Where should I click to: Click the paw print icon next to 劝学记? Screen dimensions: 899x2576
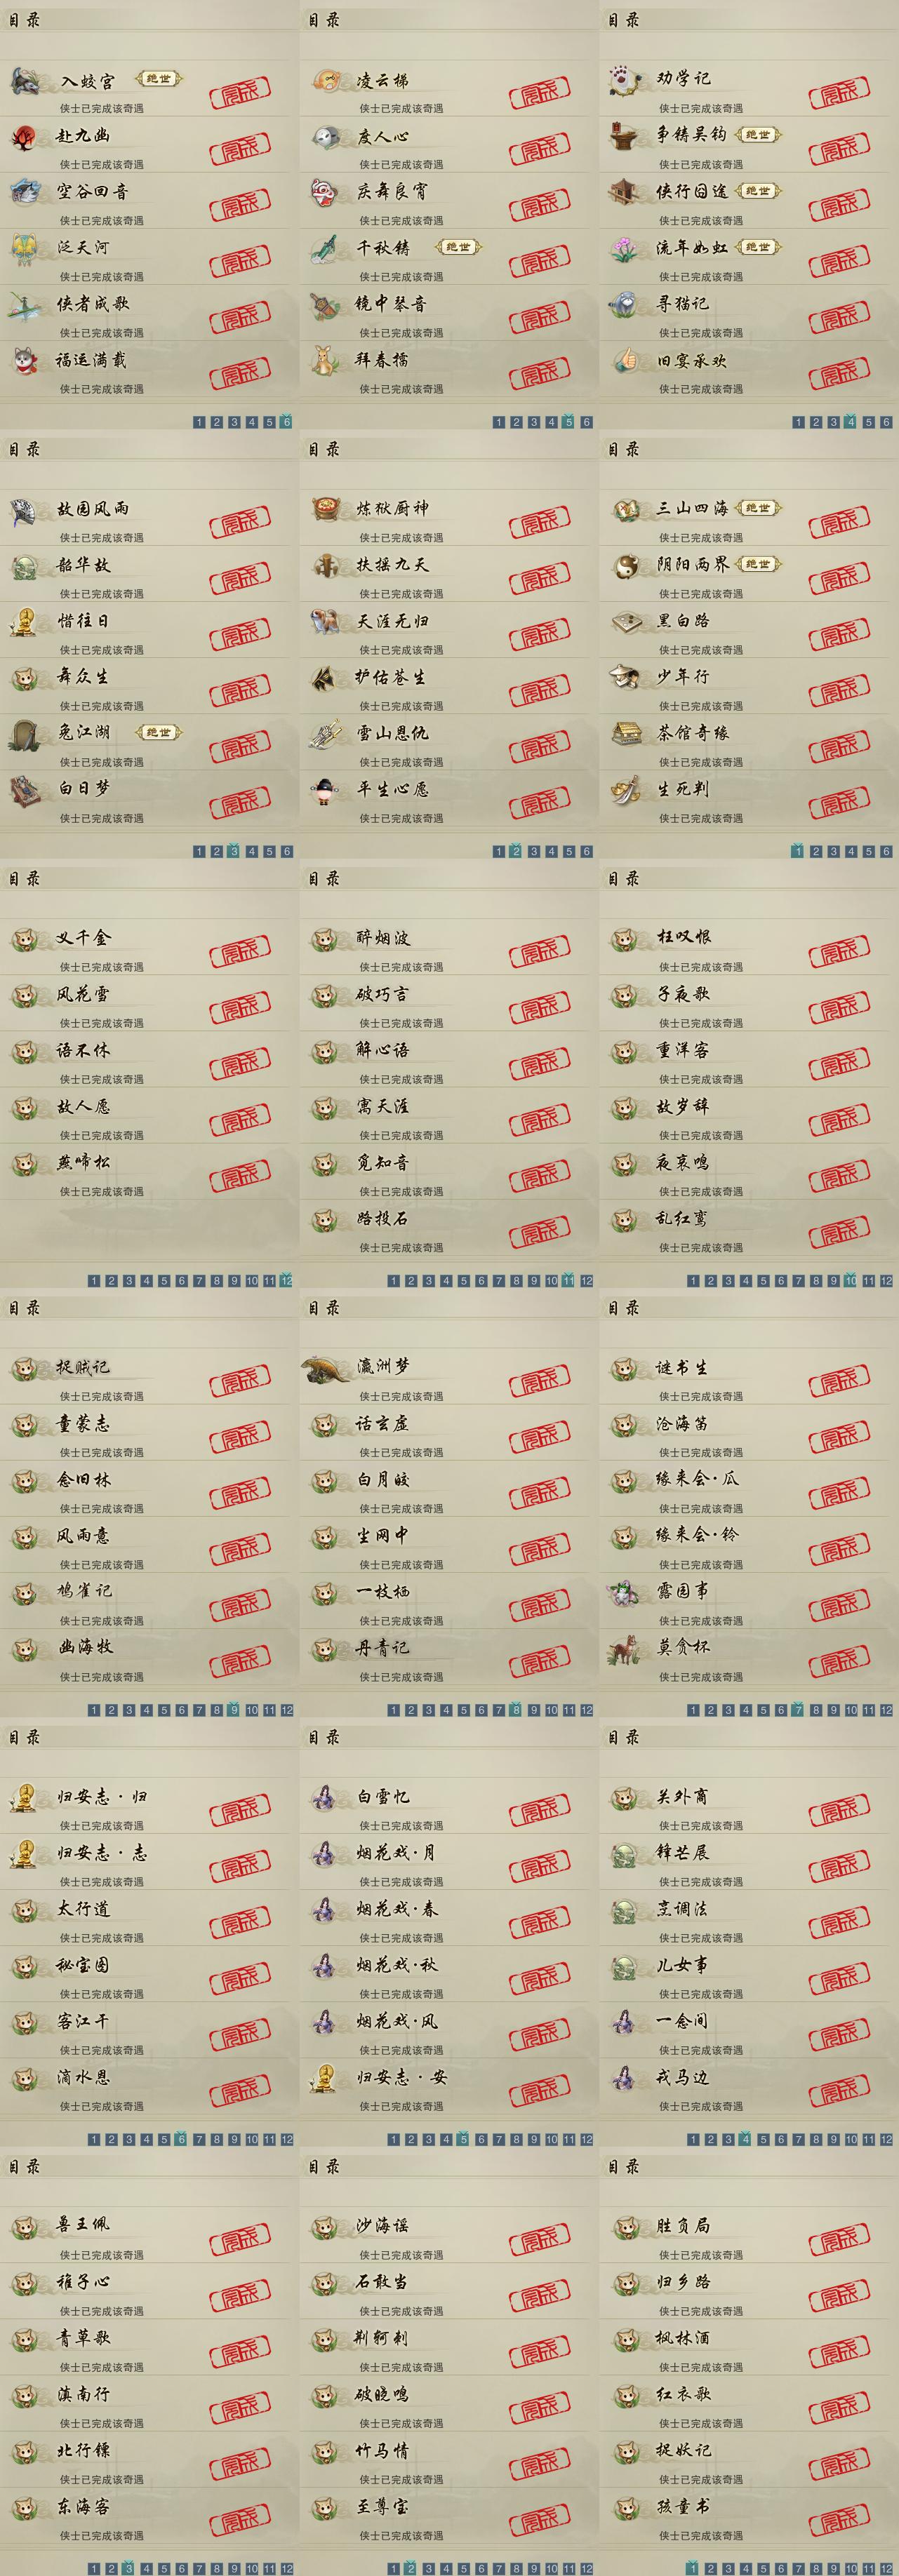click(625, 80)
